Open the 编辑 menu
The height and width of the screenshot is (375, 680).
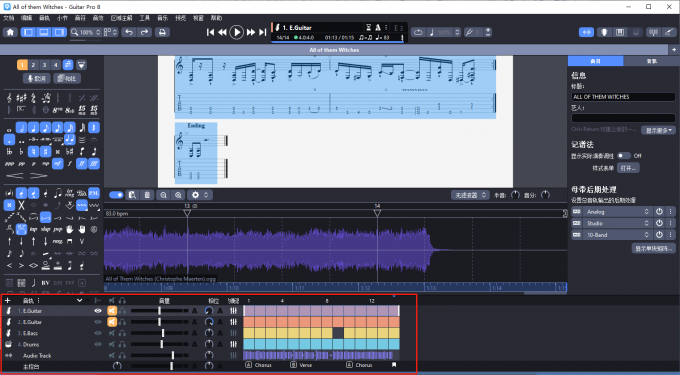pyautogui.click(x=26, y=18)
